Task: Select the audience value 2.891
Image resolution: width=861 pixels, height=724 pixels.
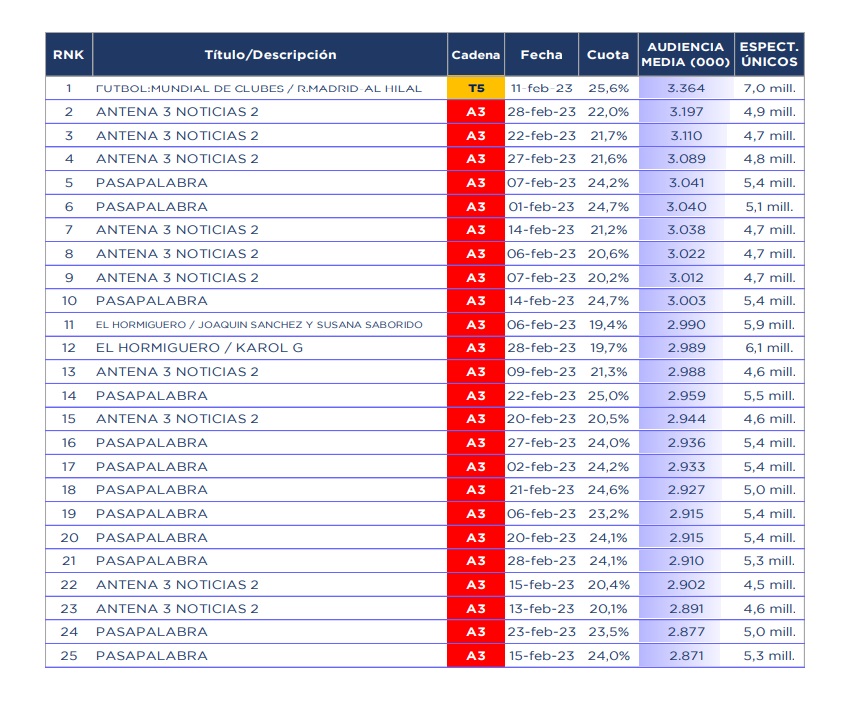Action: pos(686,609)
